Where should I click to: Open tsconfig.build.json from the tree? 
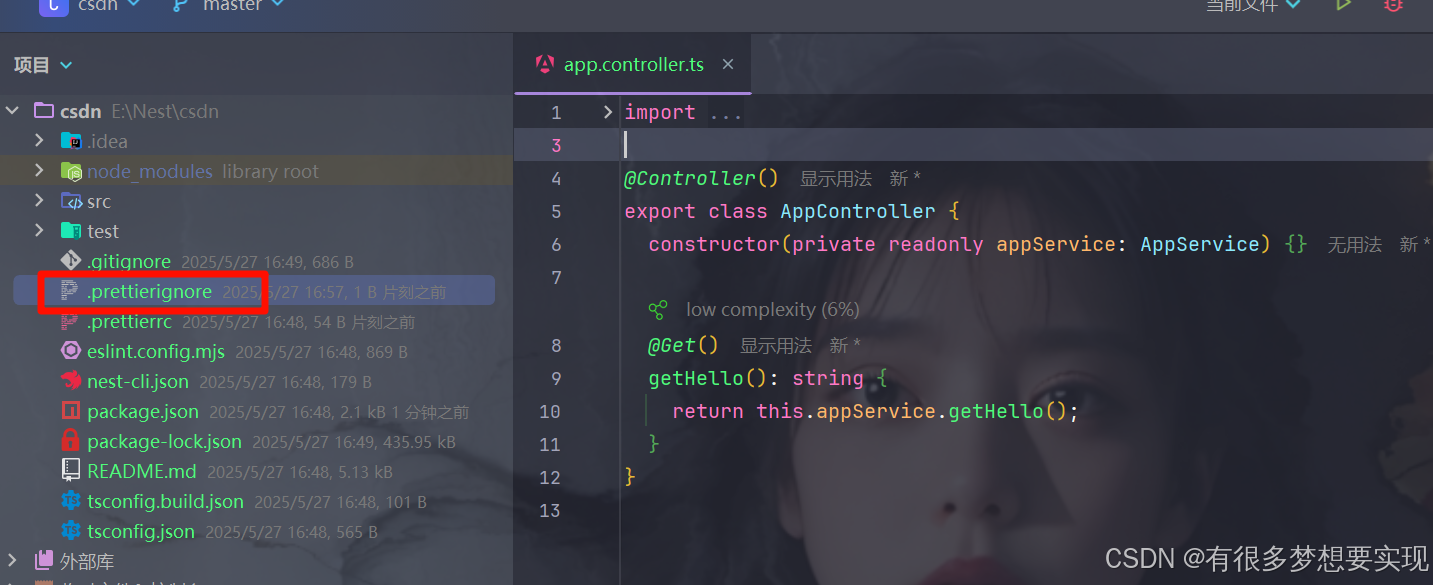(165, 501)
